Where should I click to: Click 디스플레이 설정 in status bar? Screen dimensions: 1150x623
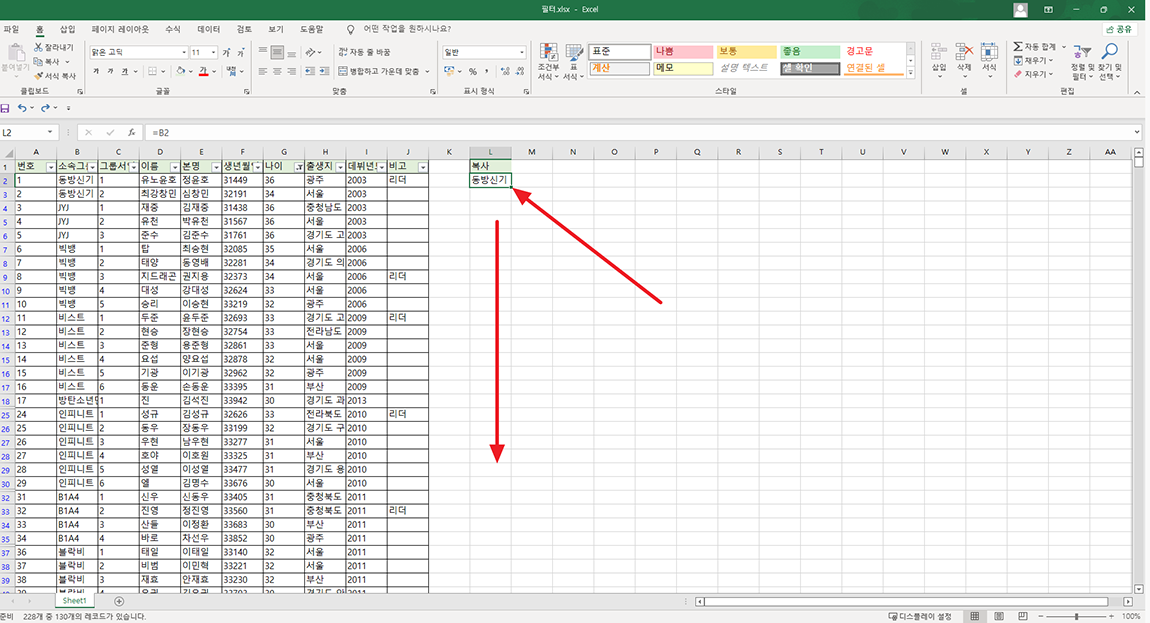920,616
